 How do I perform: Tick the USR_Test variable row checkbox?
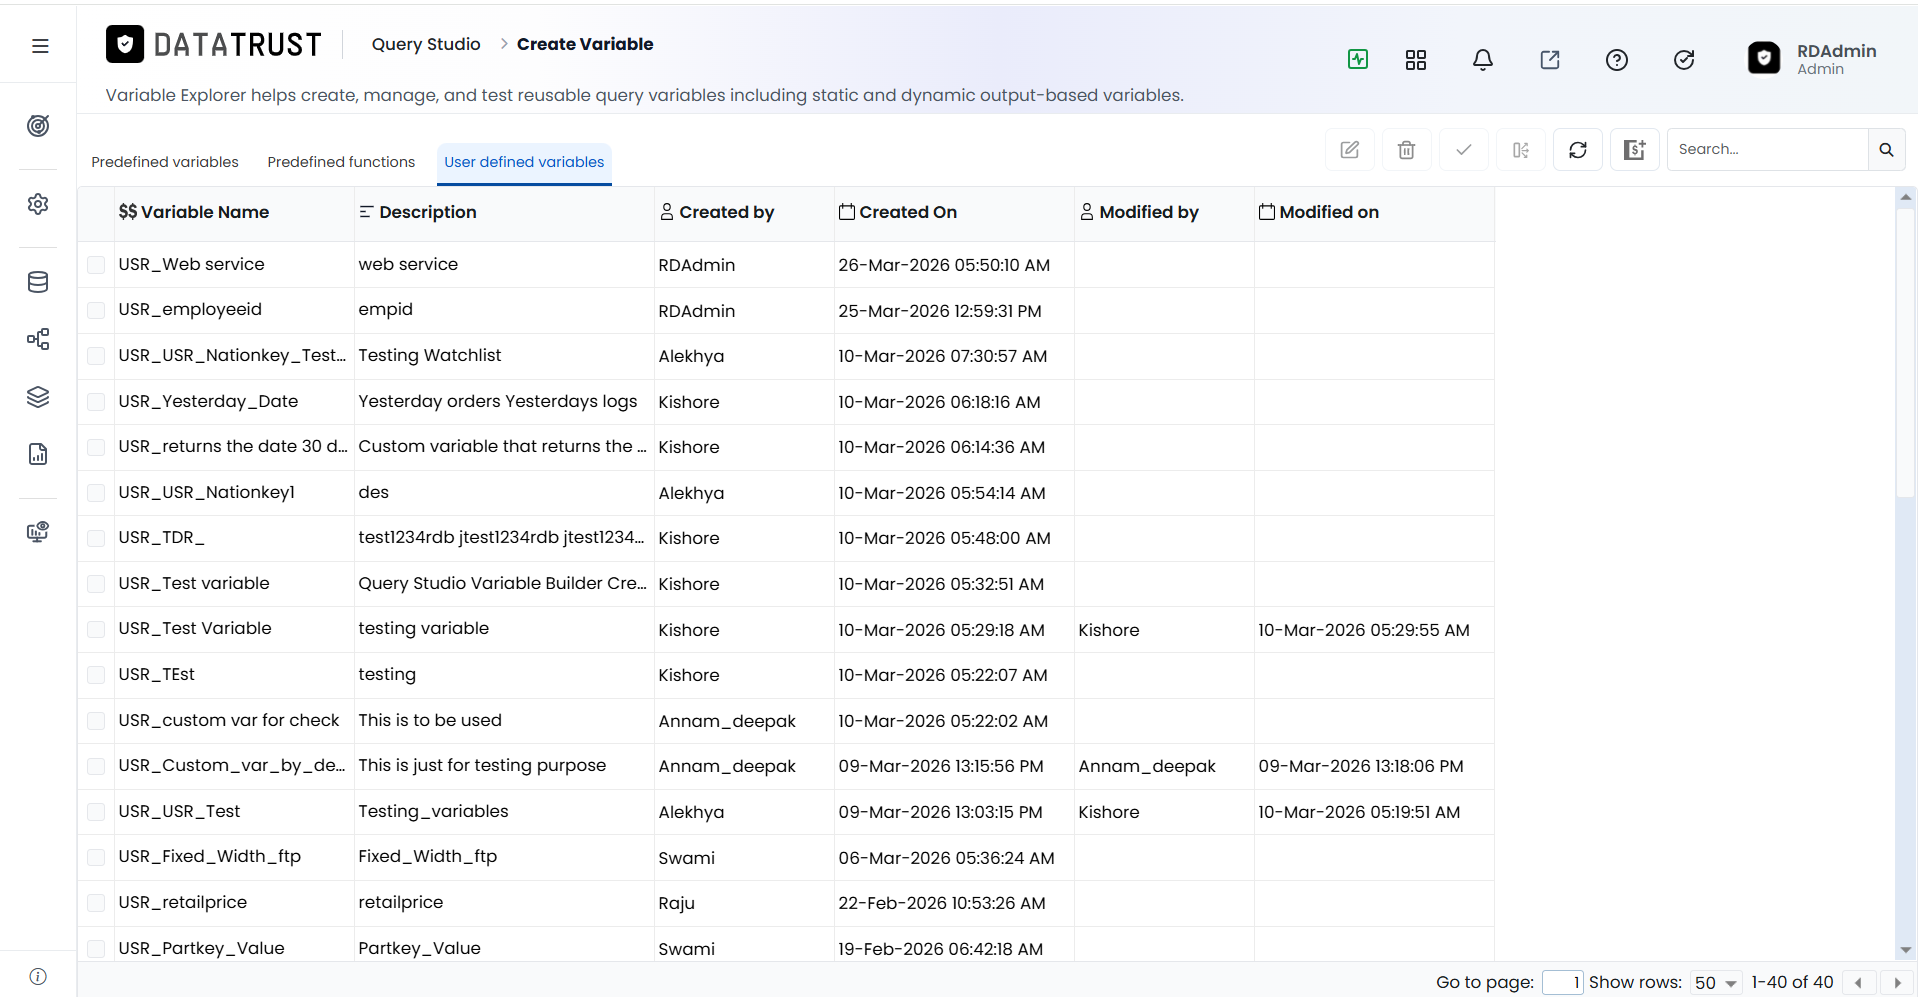(x=96, y=584)
